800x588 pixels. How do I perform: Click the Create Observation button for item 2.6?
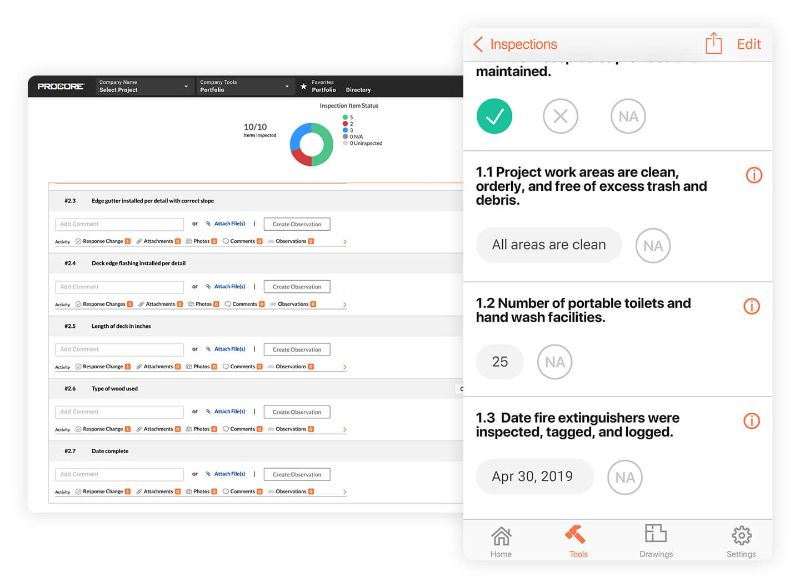coord(296,411)
